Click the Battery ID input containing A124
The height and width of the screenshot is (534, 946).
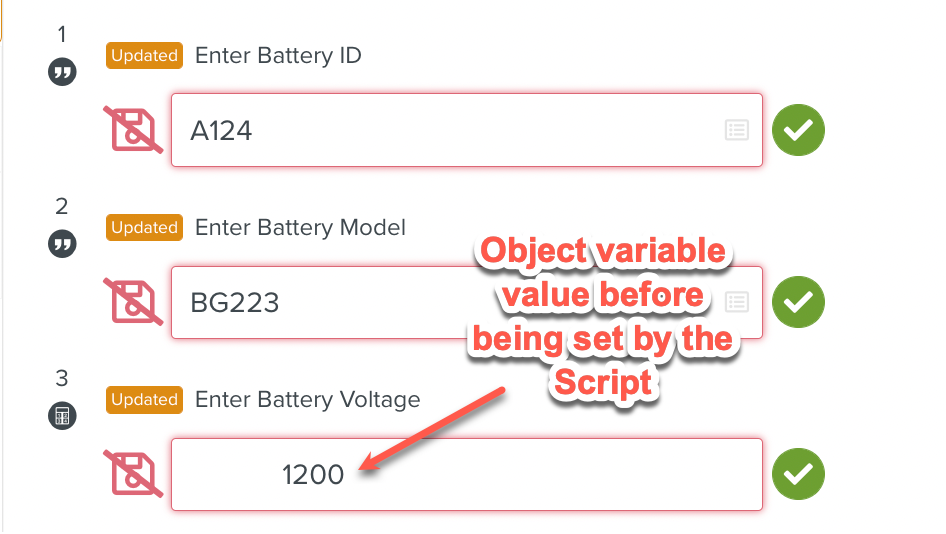point(440,130)
